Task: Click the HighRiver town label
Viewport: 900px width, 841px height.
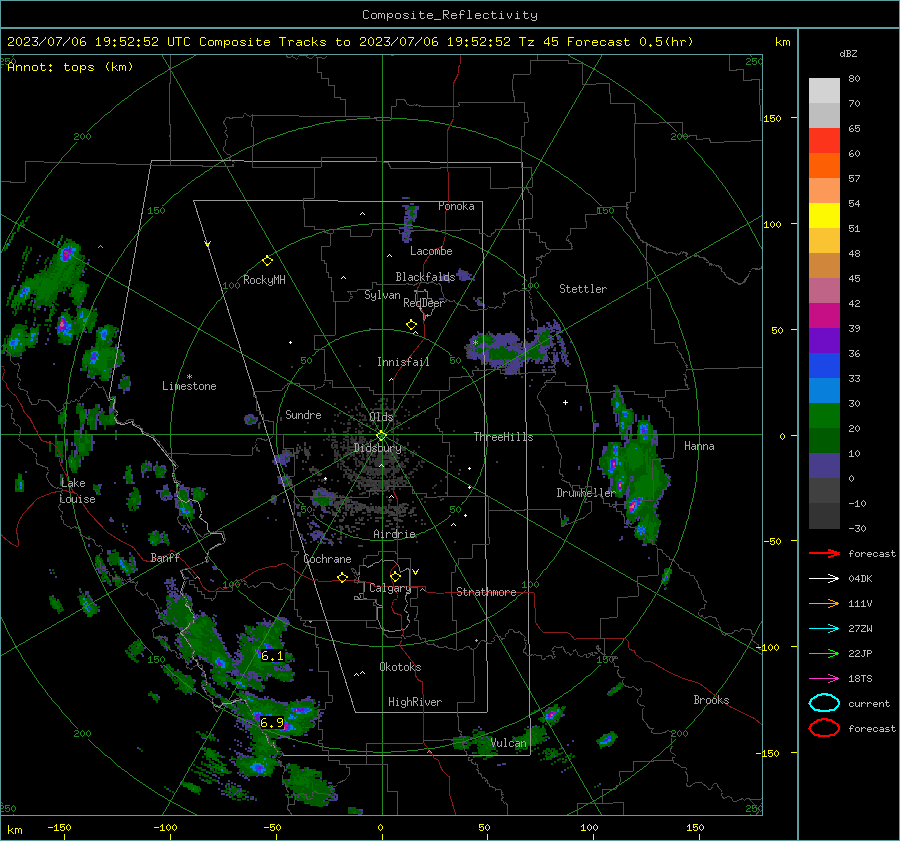Action: click(415, 702)
